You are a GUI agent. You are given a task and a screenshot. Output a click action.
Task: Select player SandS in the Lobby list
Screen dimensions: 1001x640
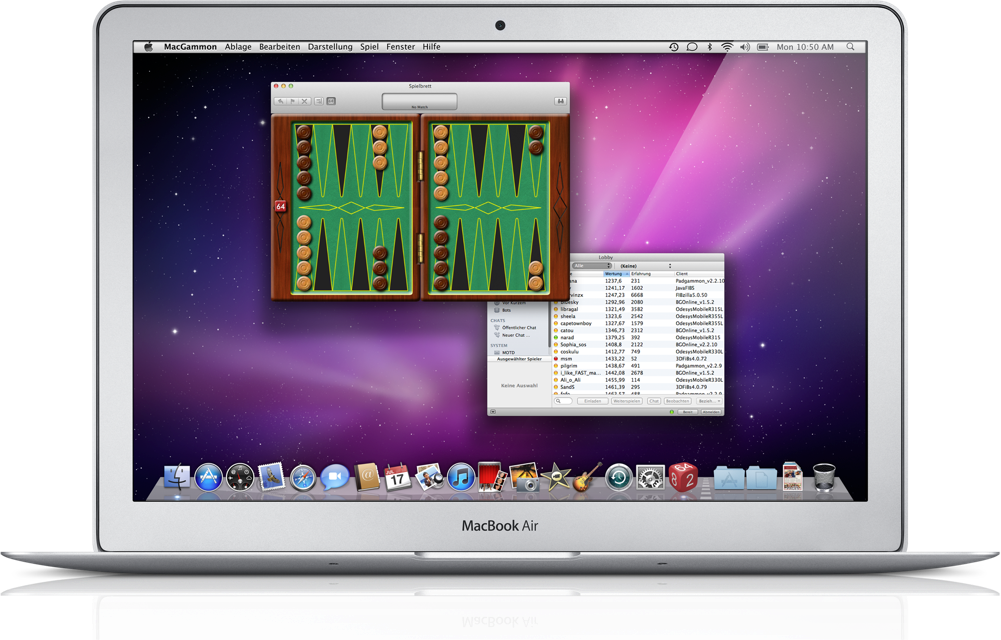click(638, 387)
